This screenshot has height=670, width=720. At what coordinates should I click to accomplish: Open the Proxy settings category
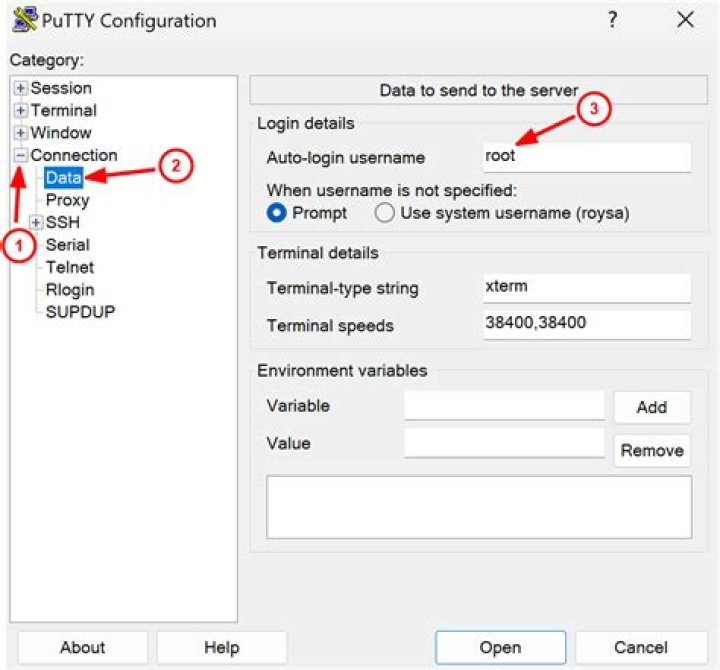[x=68, y=200]
